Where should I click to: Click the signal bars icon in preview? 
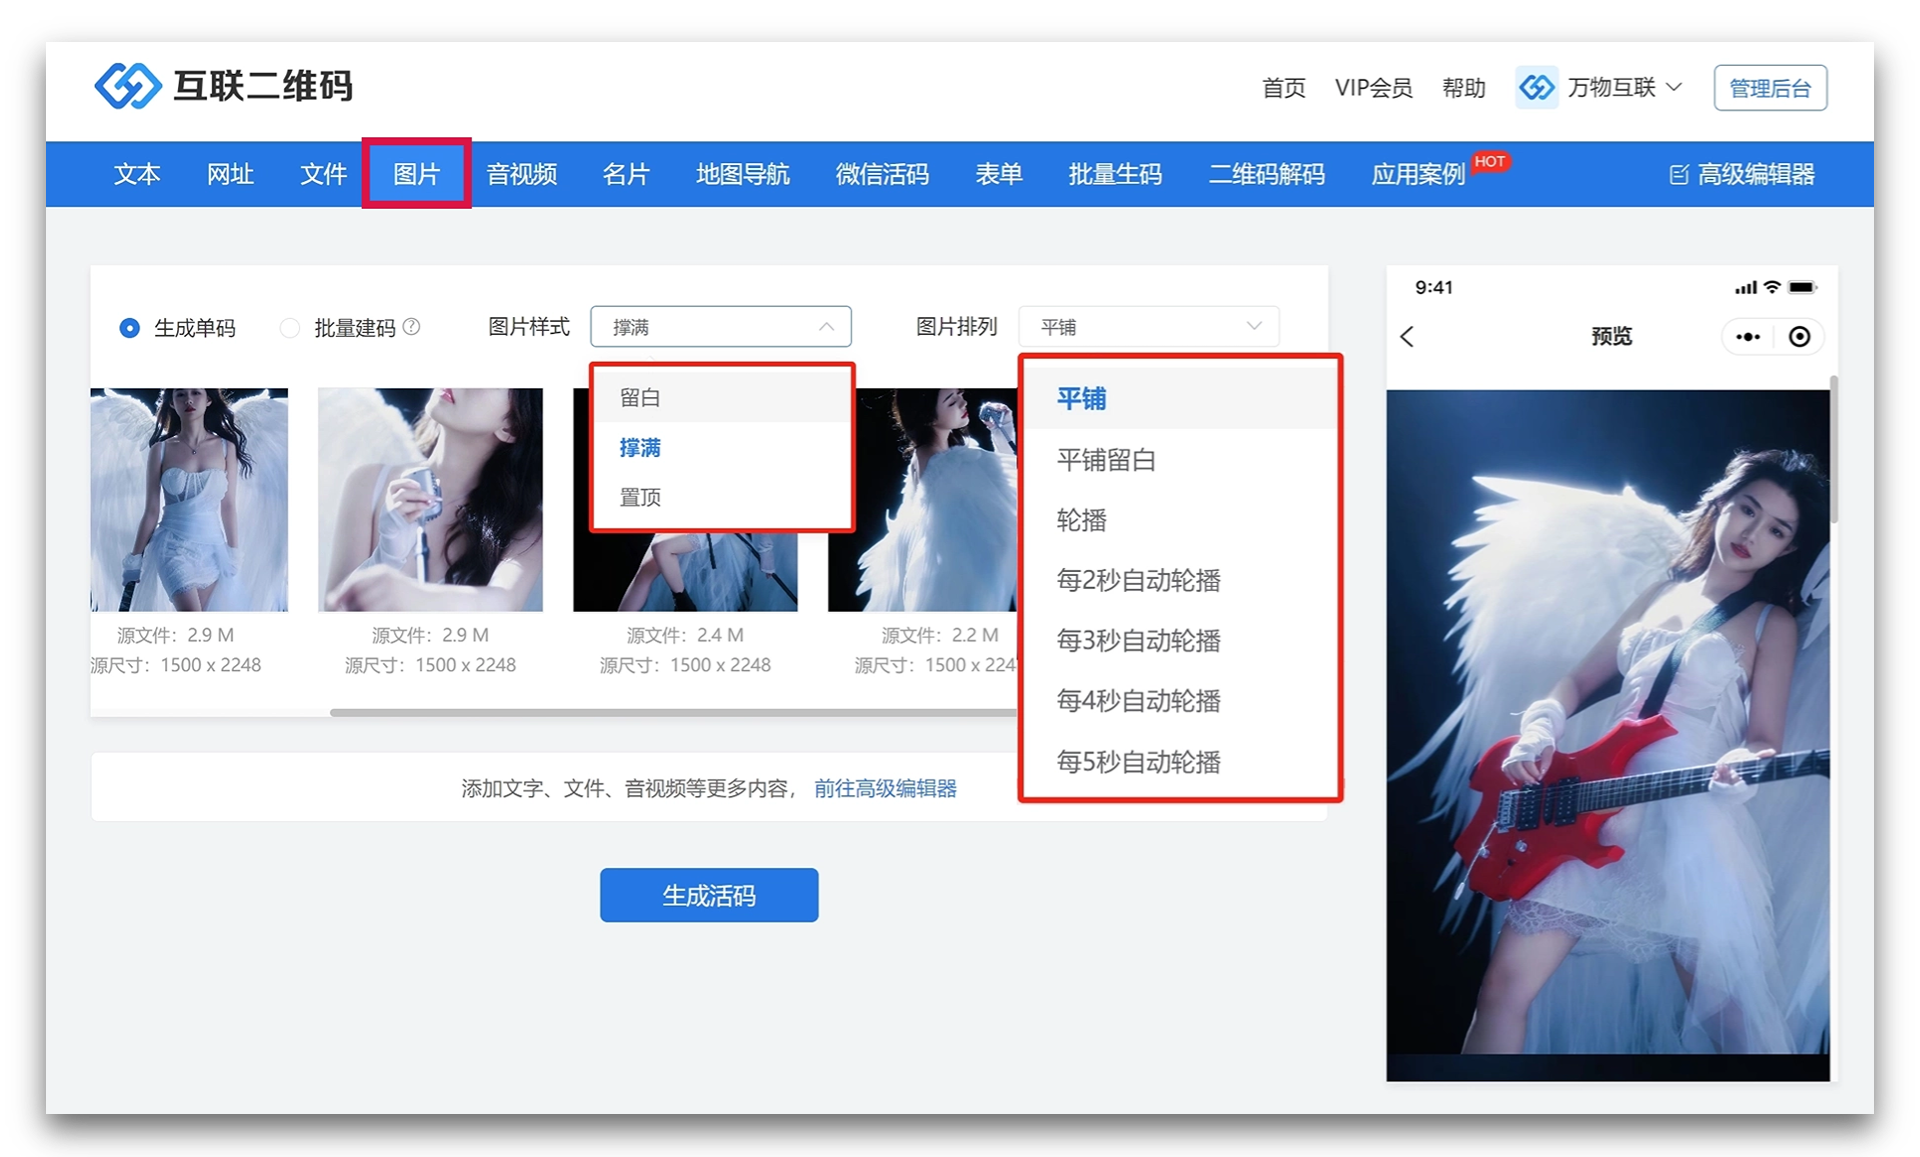click(1746, 288)
